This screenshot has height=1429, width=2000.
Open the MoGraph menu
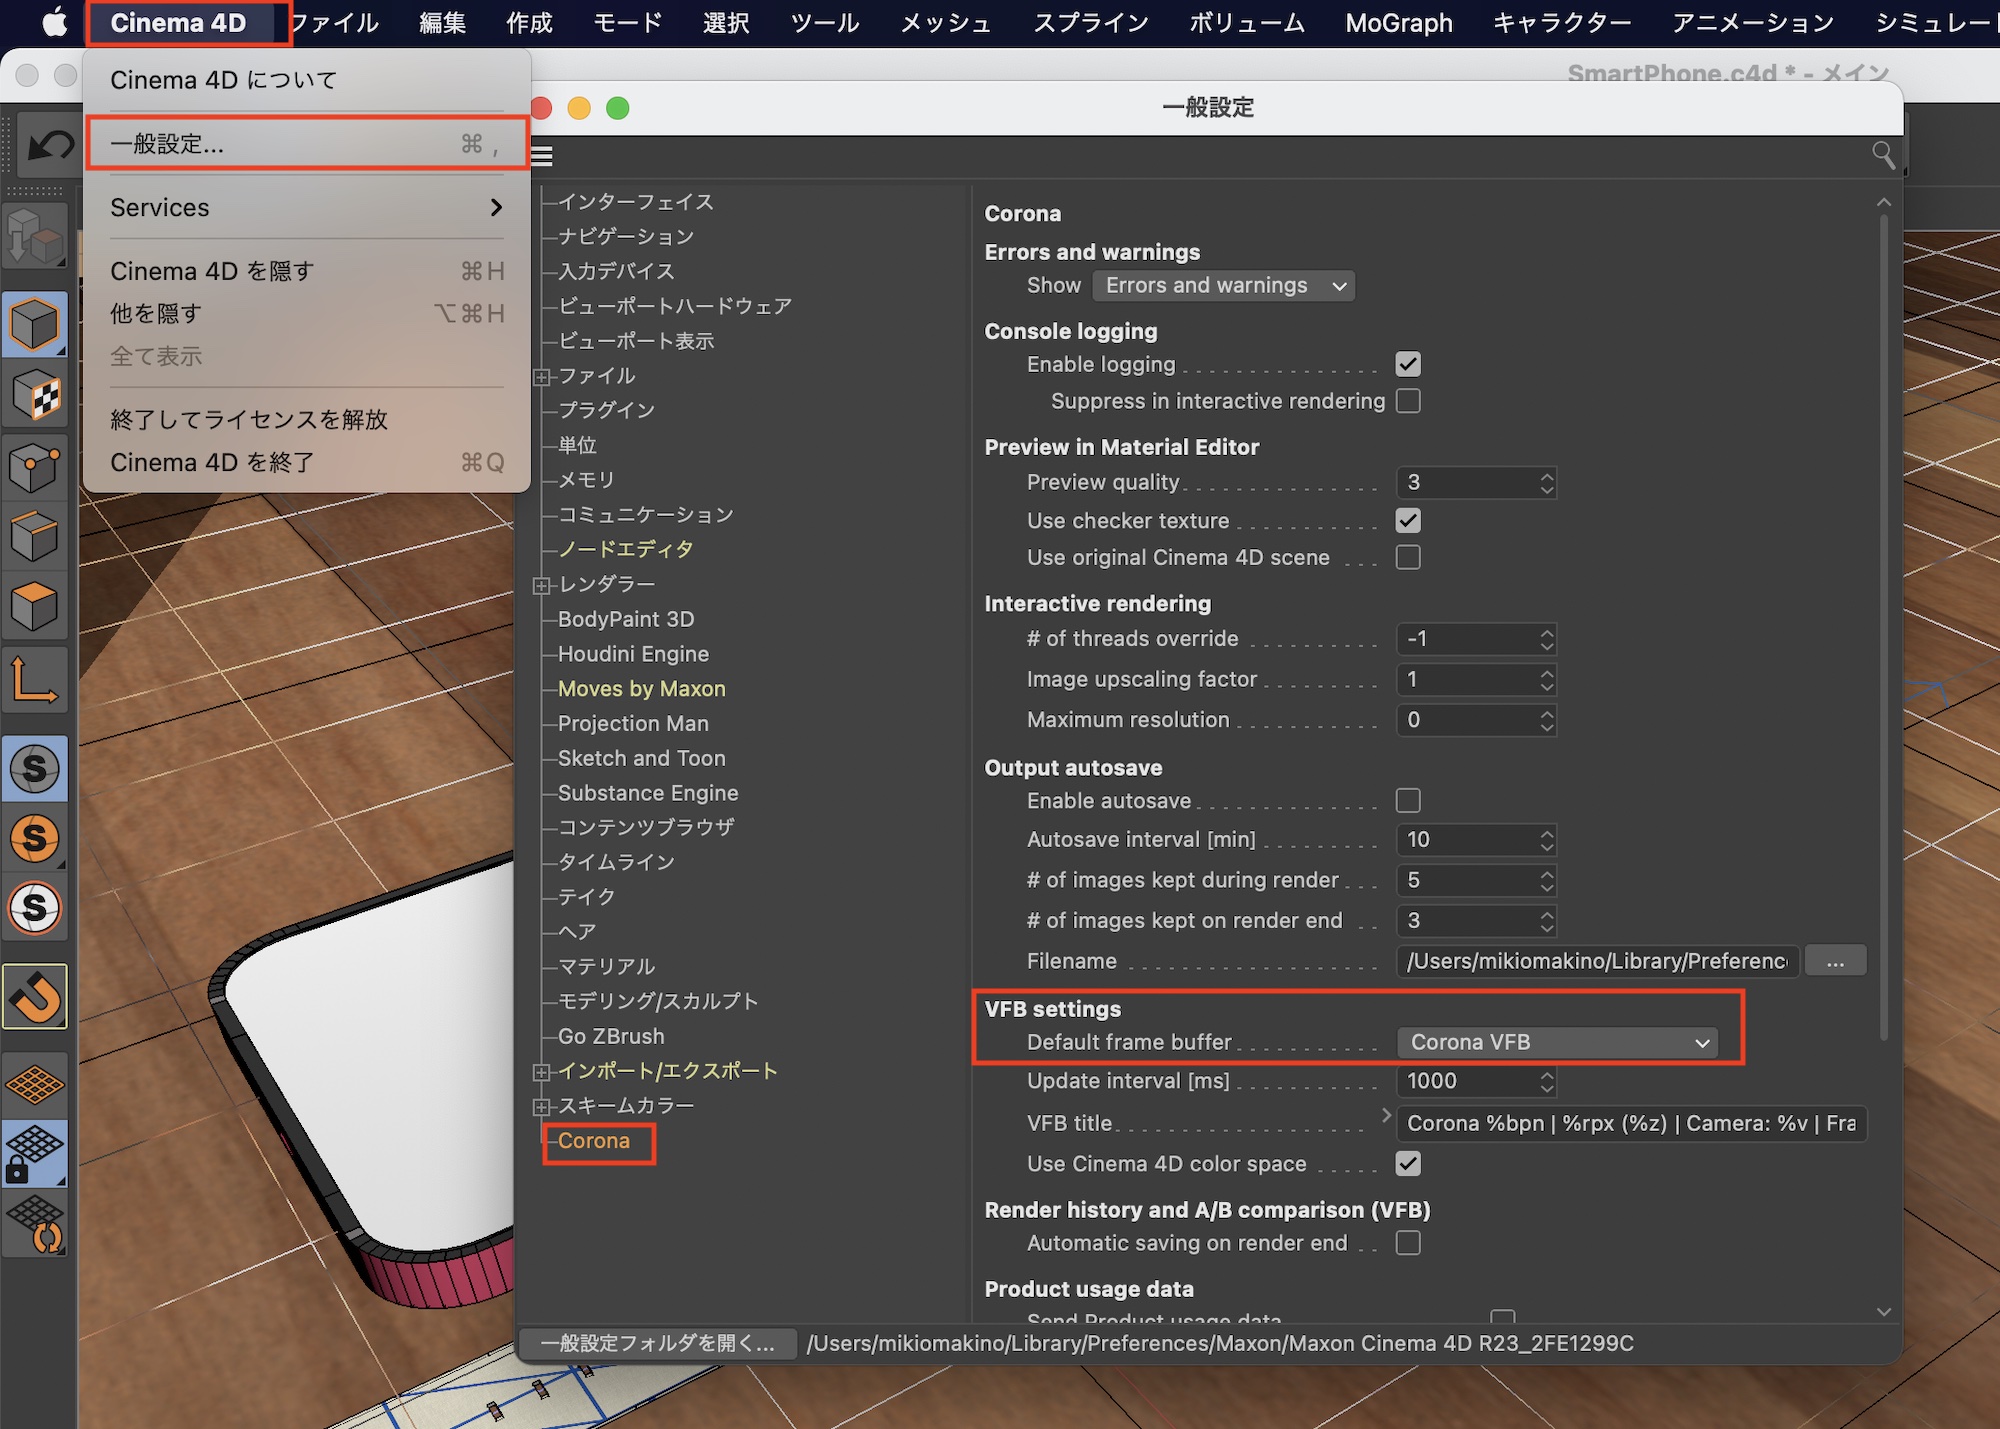pos(1398,23)
